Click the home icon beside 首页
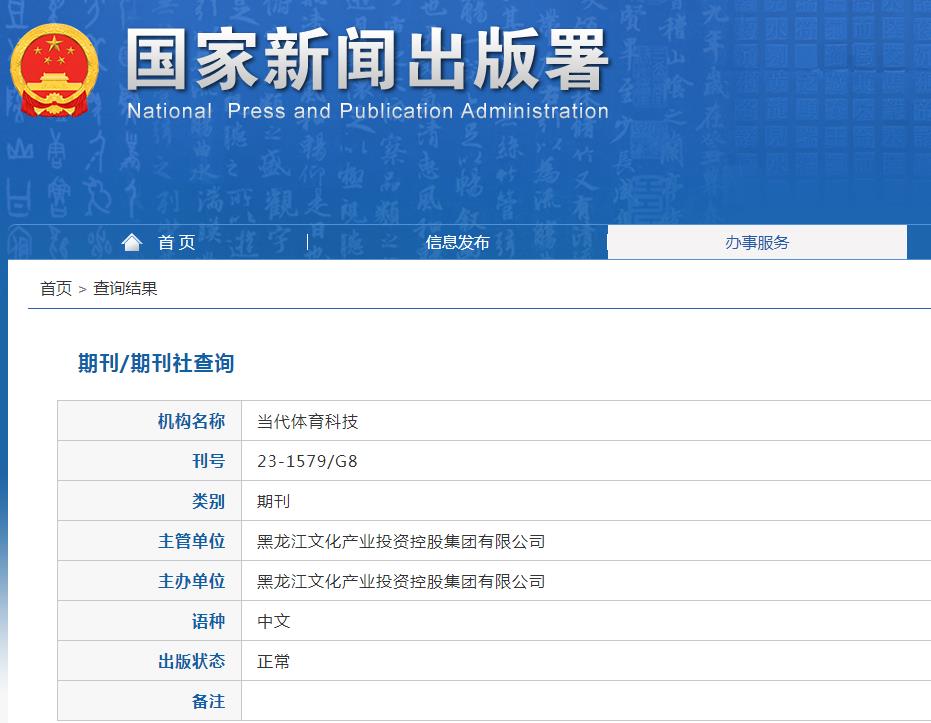Viewport: 931px width, 723px height. click(133, 241)
